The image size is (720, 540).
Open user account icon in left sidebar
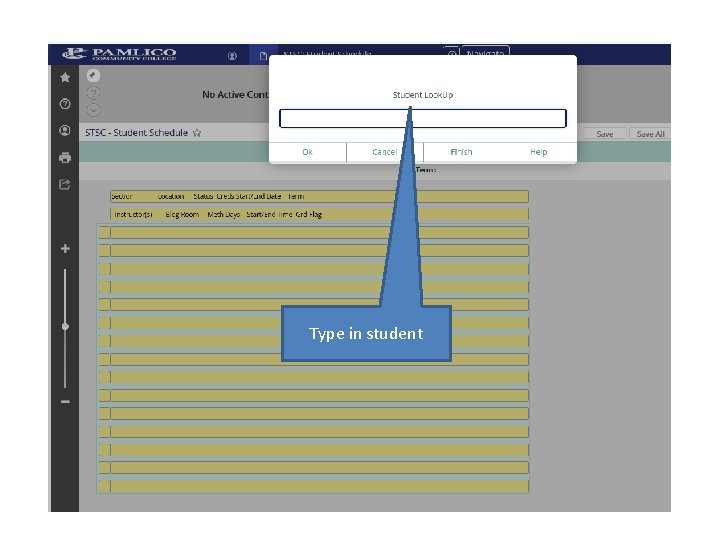click(65, 130)
